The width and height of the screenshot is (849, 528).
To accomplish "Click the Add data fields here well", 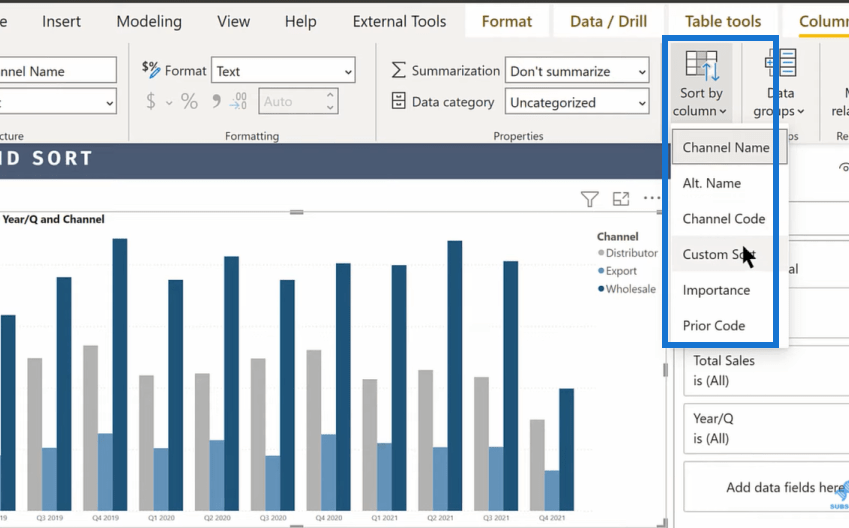I will [766, 487].
